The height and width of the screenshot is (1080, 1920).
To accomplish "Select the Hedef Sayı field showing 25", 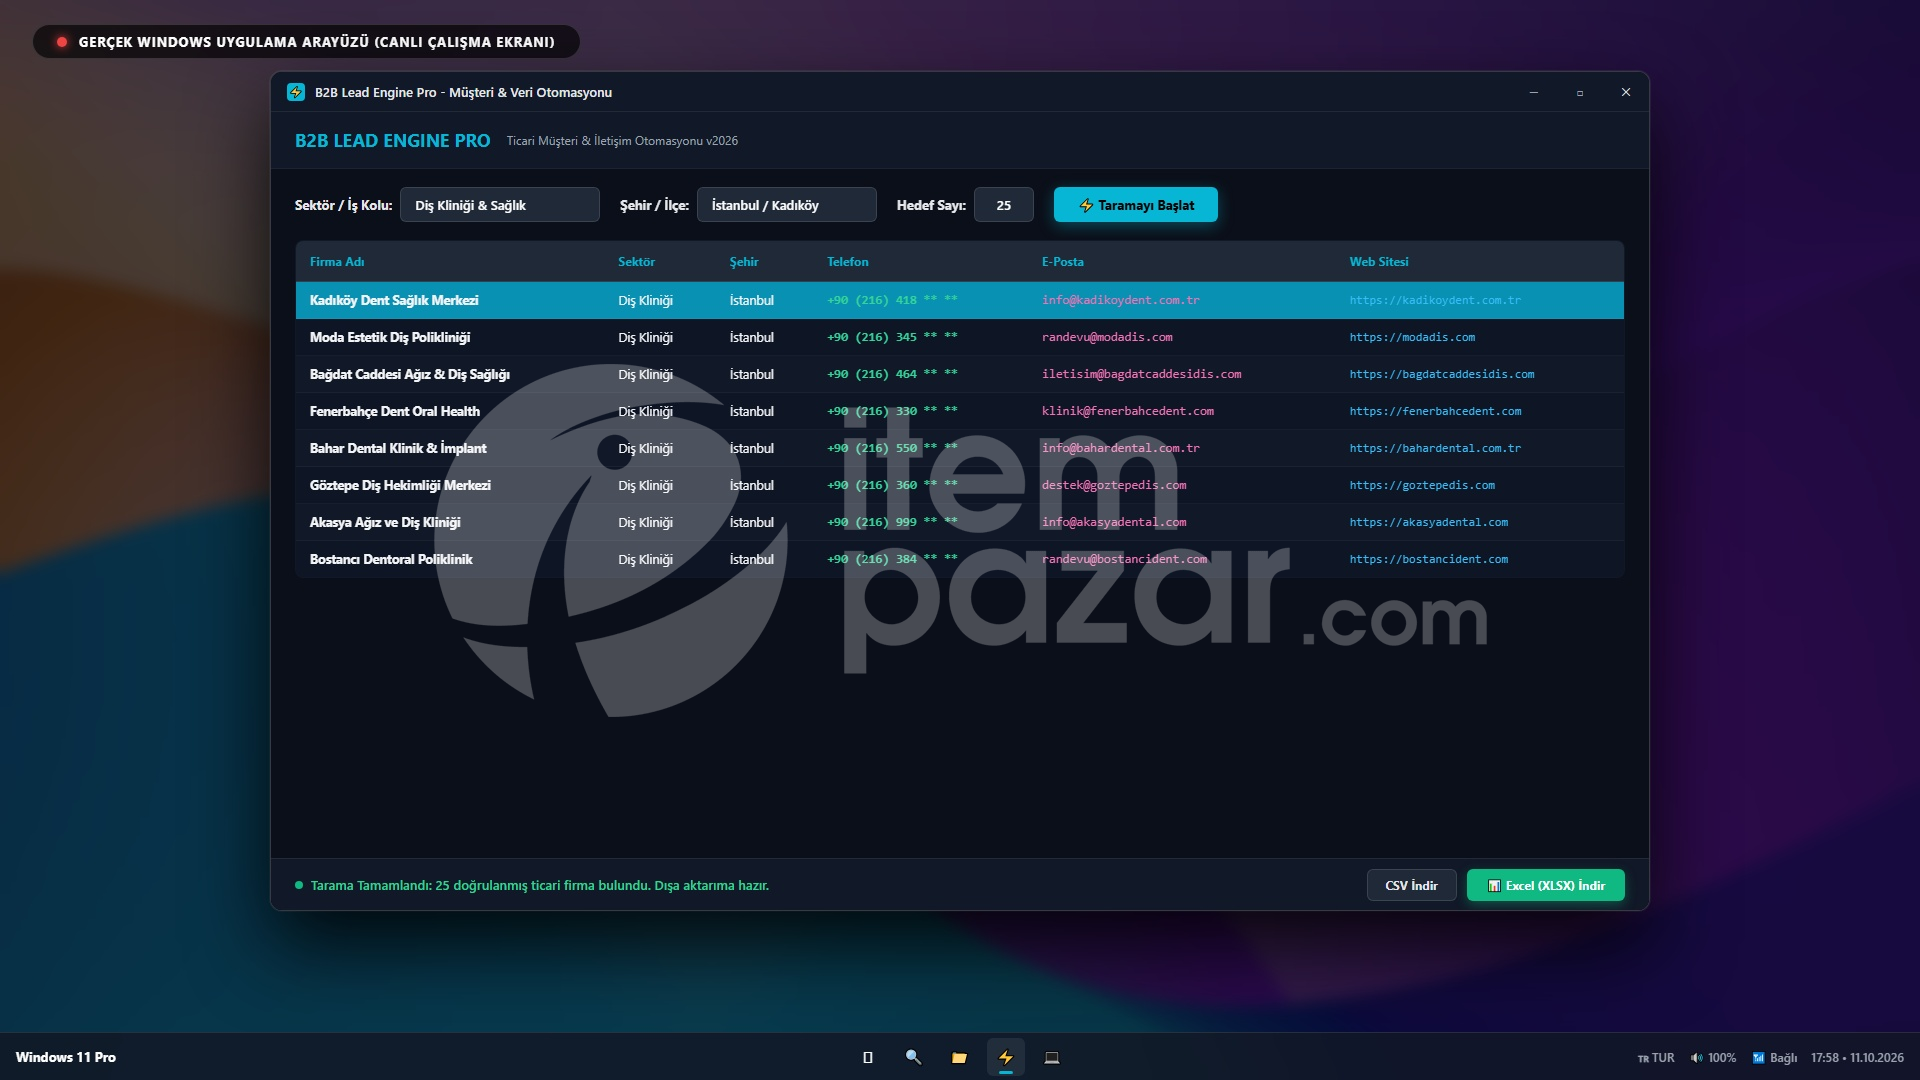I will tap(1003, 205).
